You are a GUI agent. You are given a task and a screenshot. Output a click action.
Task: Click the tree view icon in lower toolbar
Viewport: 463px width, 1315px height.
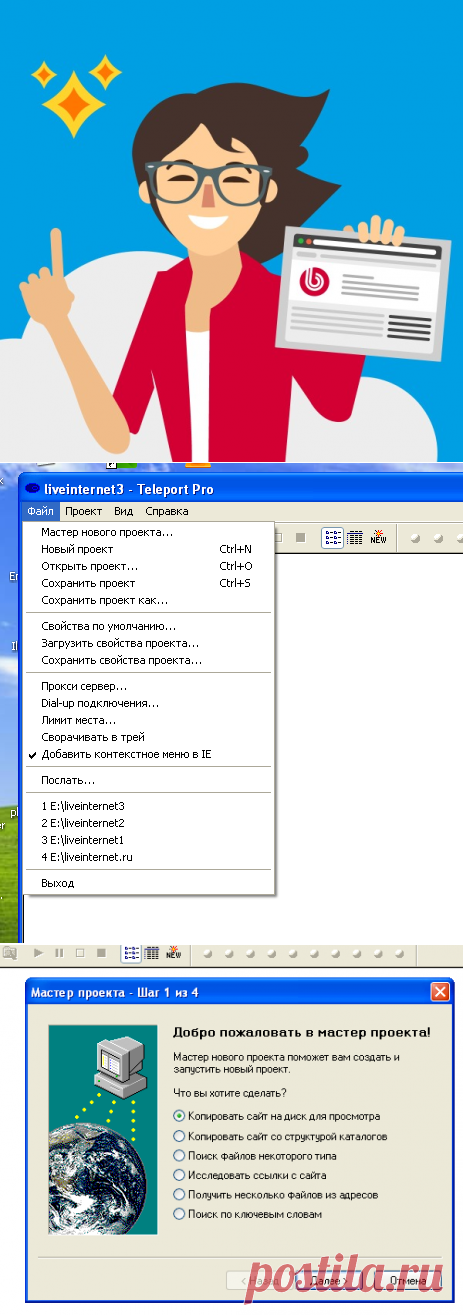tap(131, 953)
